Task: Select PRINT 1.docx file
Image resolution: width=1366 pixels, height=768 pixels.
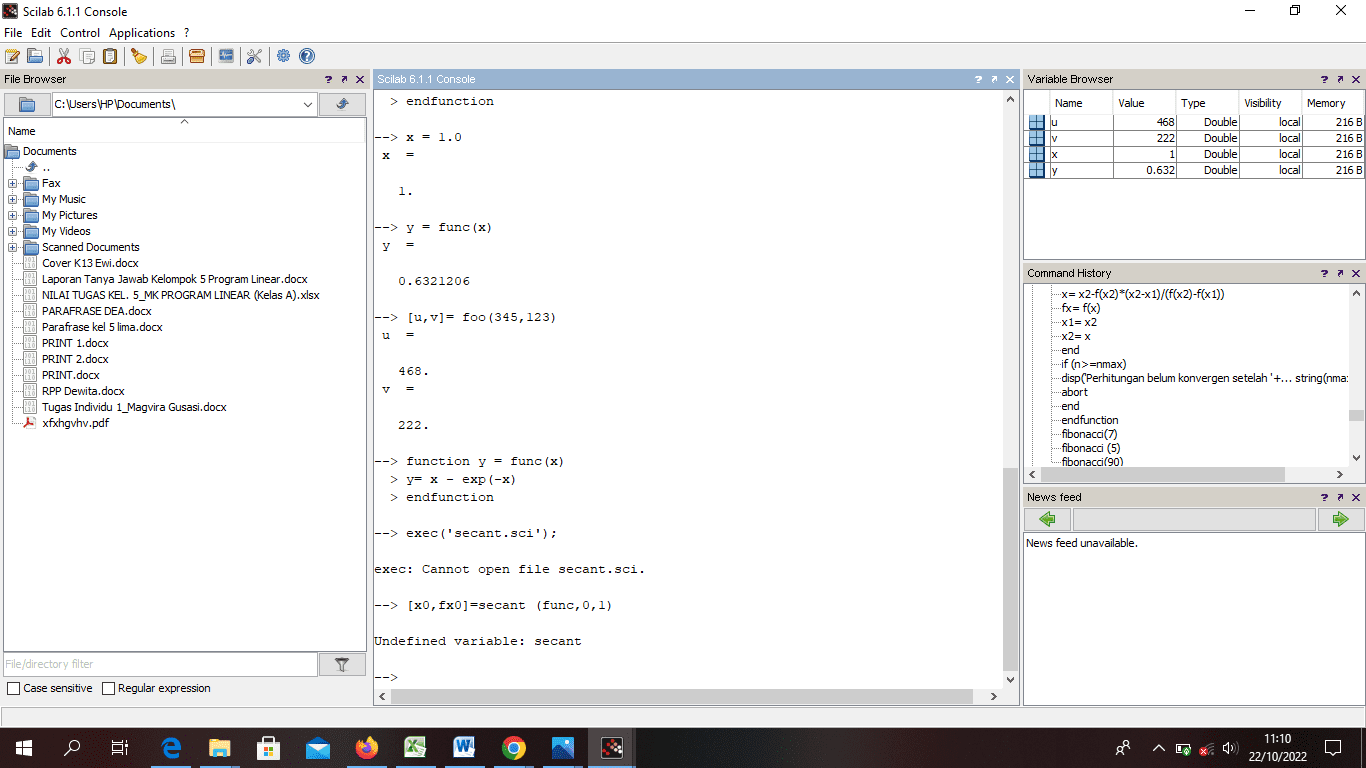Action: pos(75,343)
